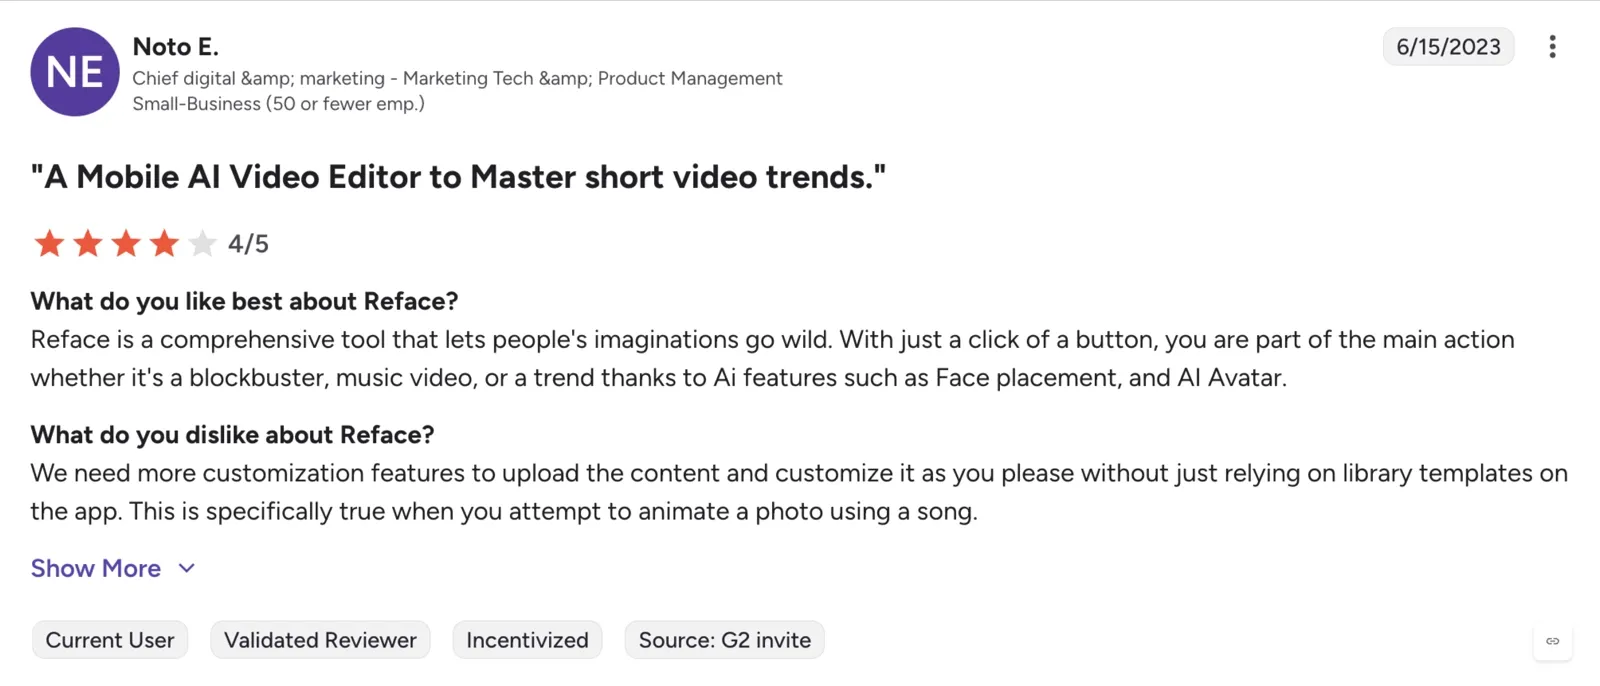1600x686 pixels.
Task: Click the Small-Business company size text
Action: (x=279, y=103)
